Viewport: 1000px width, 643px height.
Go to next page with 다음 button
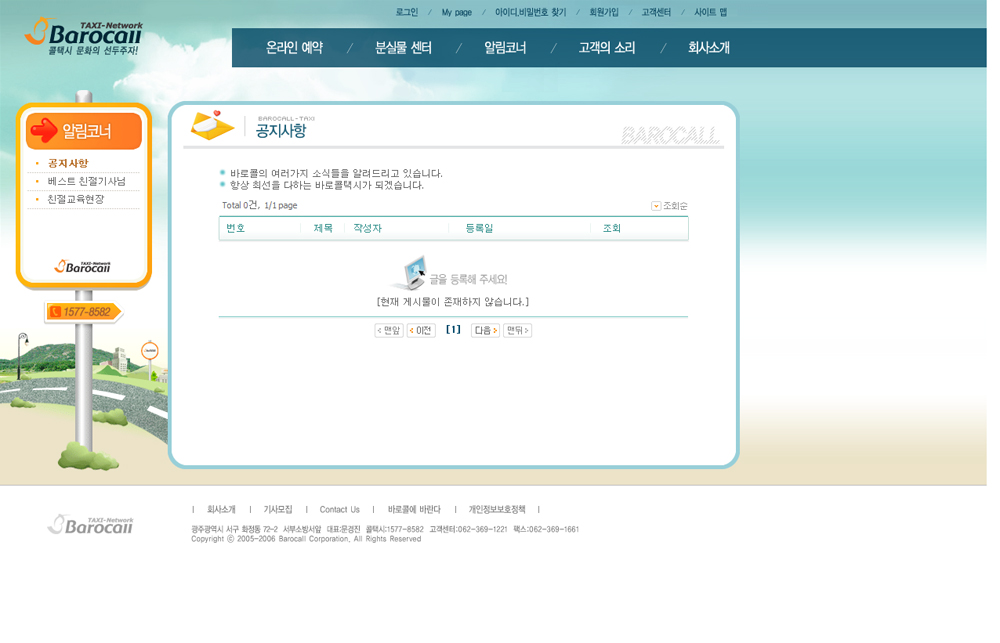pyautogui.click(x=485, y=330)
